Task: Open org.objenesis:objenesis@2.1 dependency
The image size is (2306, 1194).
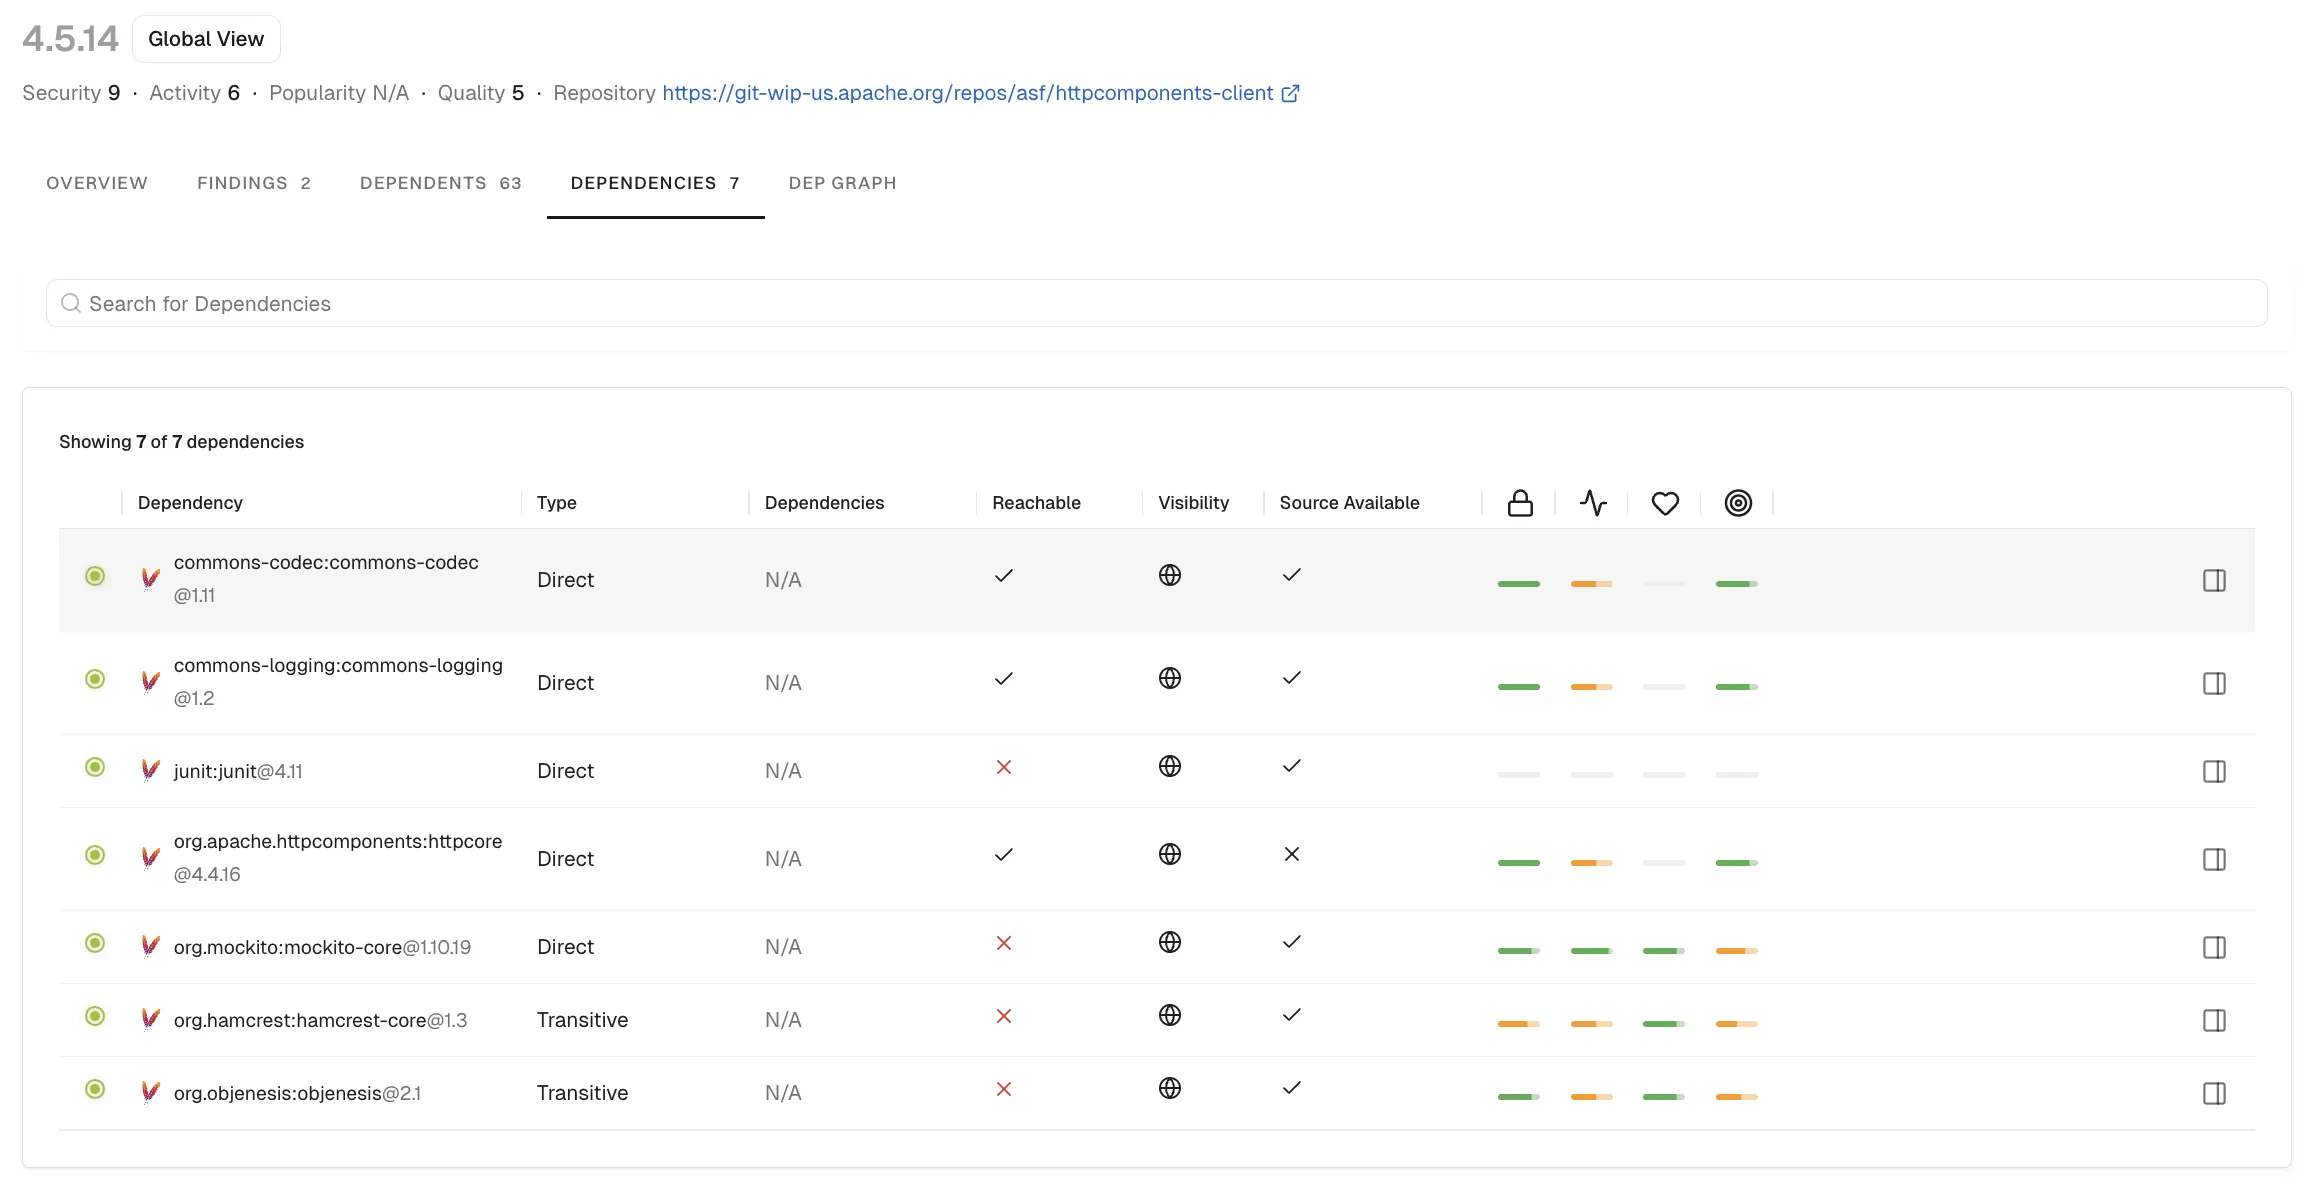Action: (297, 1093)
